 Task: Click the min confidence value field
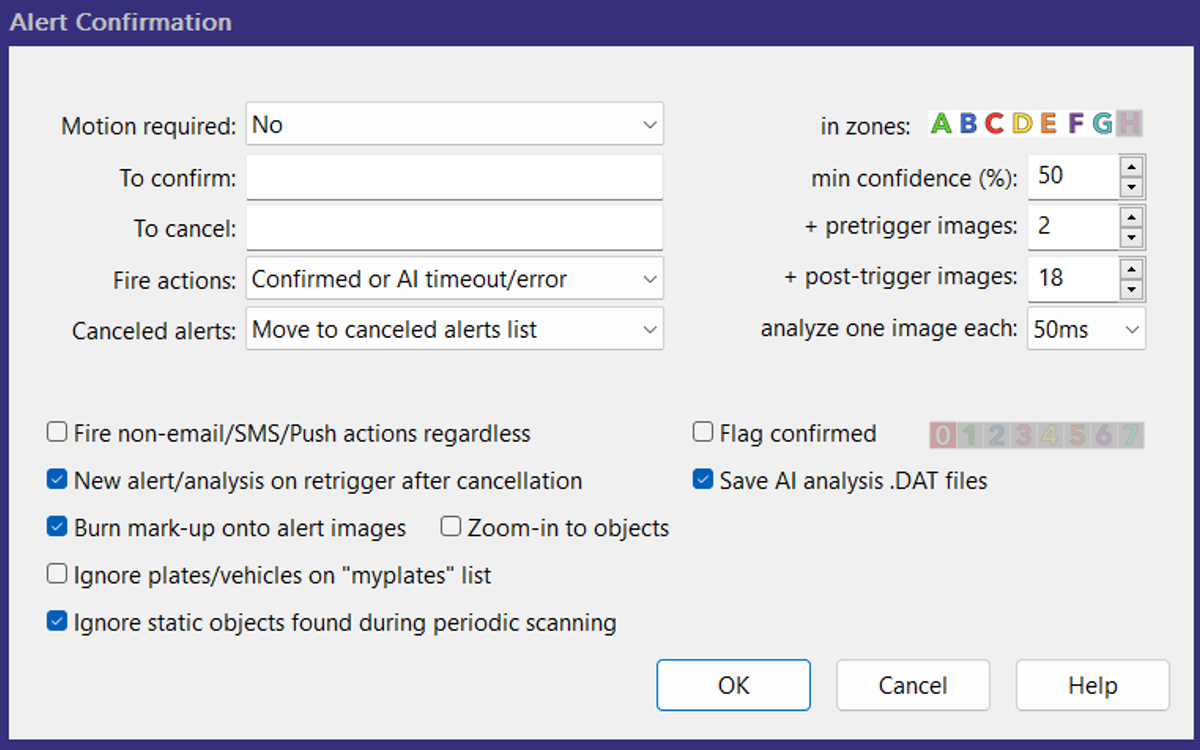click(1073, 176)
